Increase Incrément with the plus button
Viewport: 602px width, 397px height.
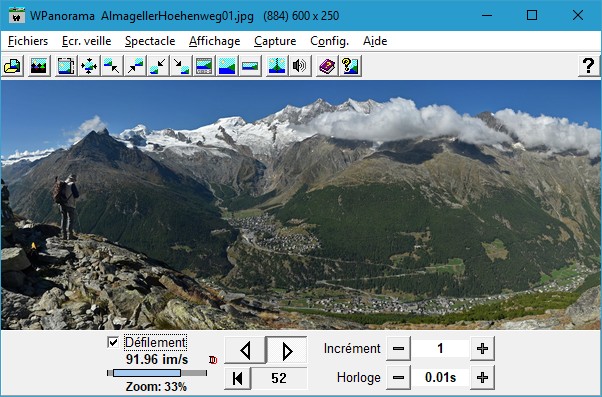pyautogui.click(x=482, y=349)
